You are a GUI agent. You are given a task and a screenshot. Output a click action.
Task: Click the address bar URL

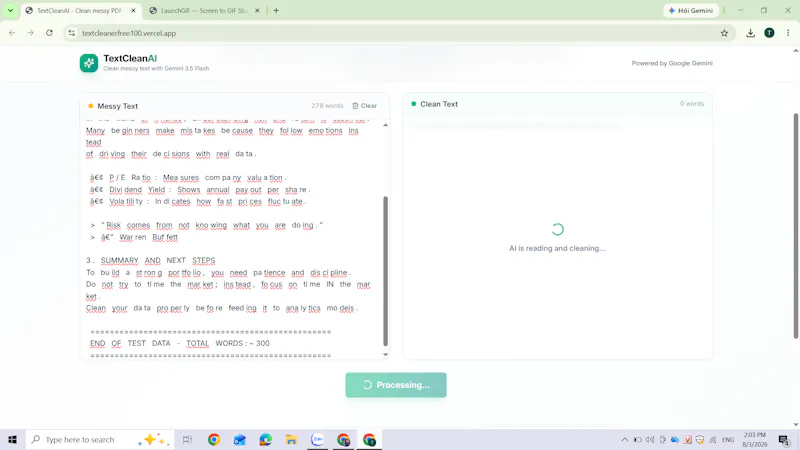129,33
